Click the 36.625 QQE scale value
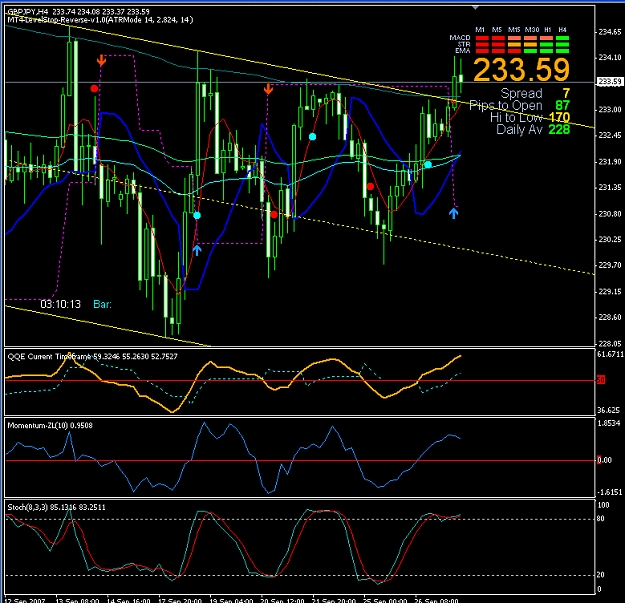Image resolution: width=625 pixels, height=603 pixels. pos(609,410)
